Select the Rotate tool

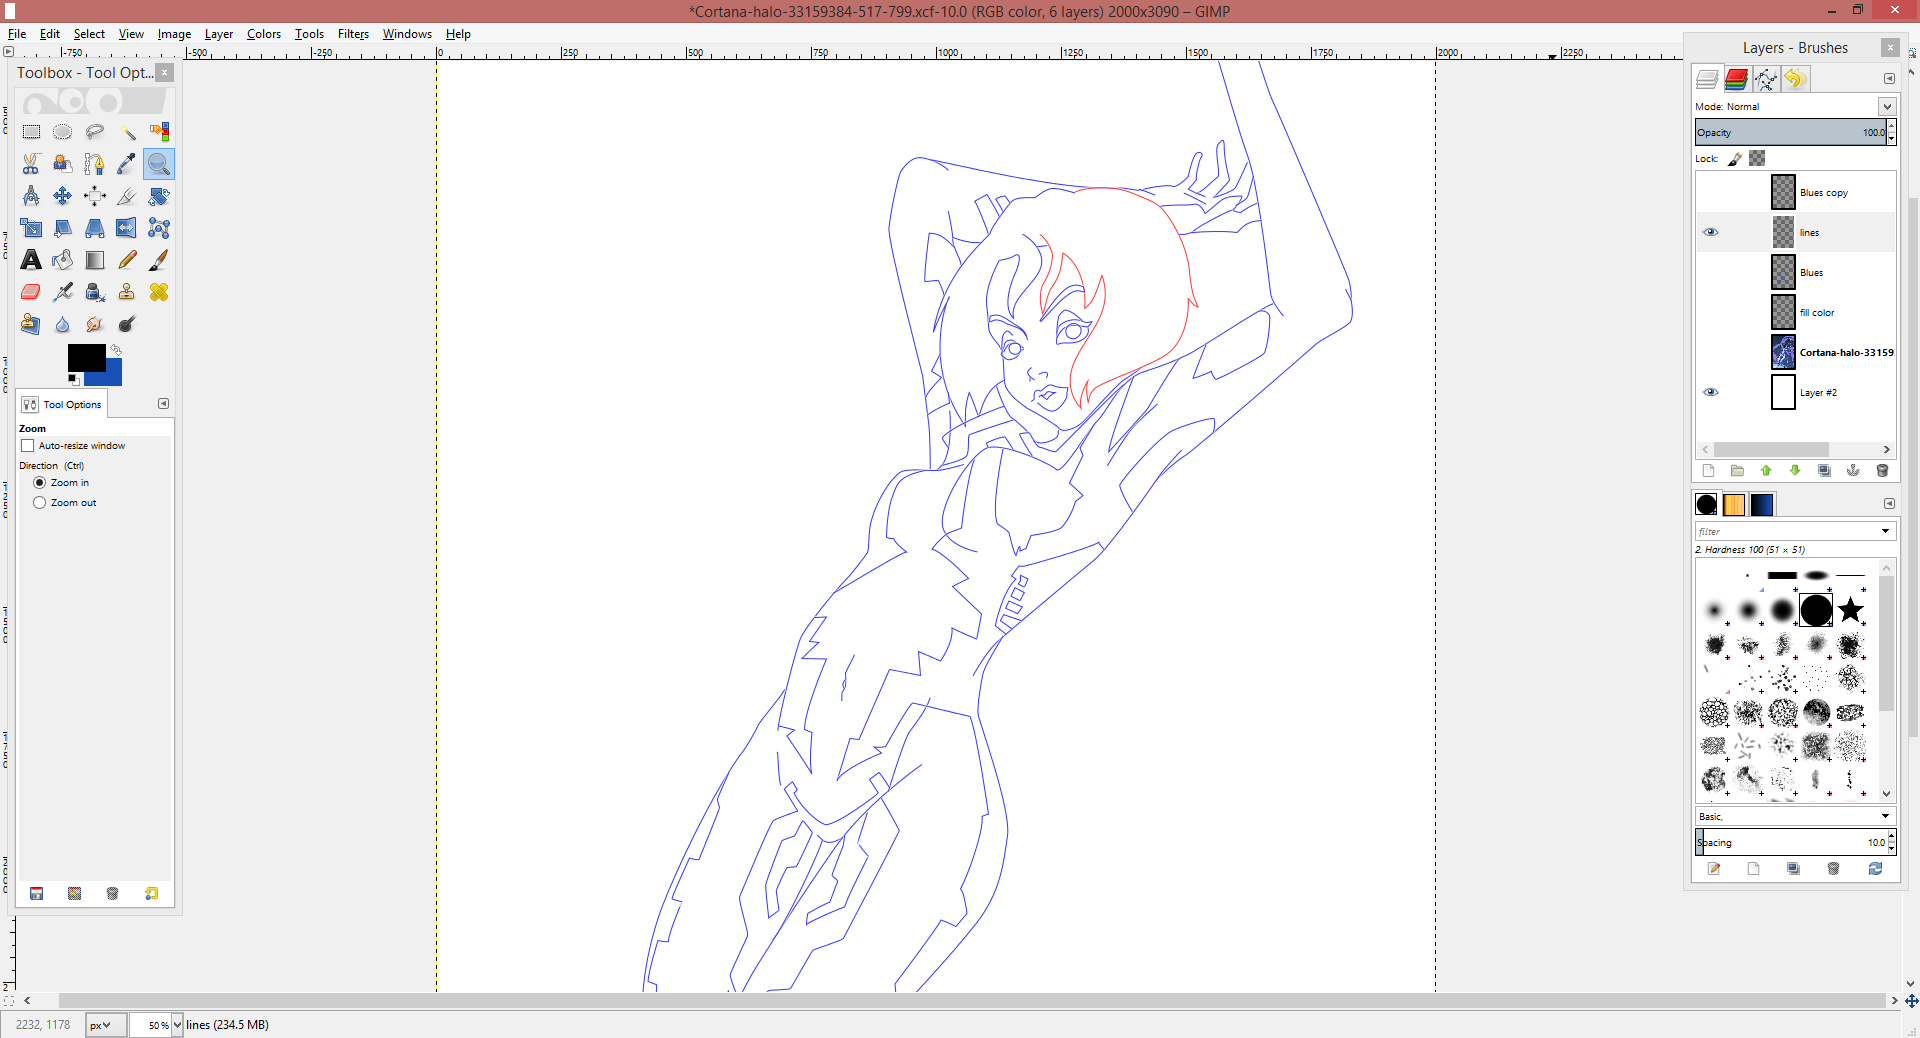pos(159,196)
